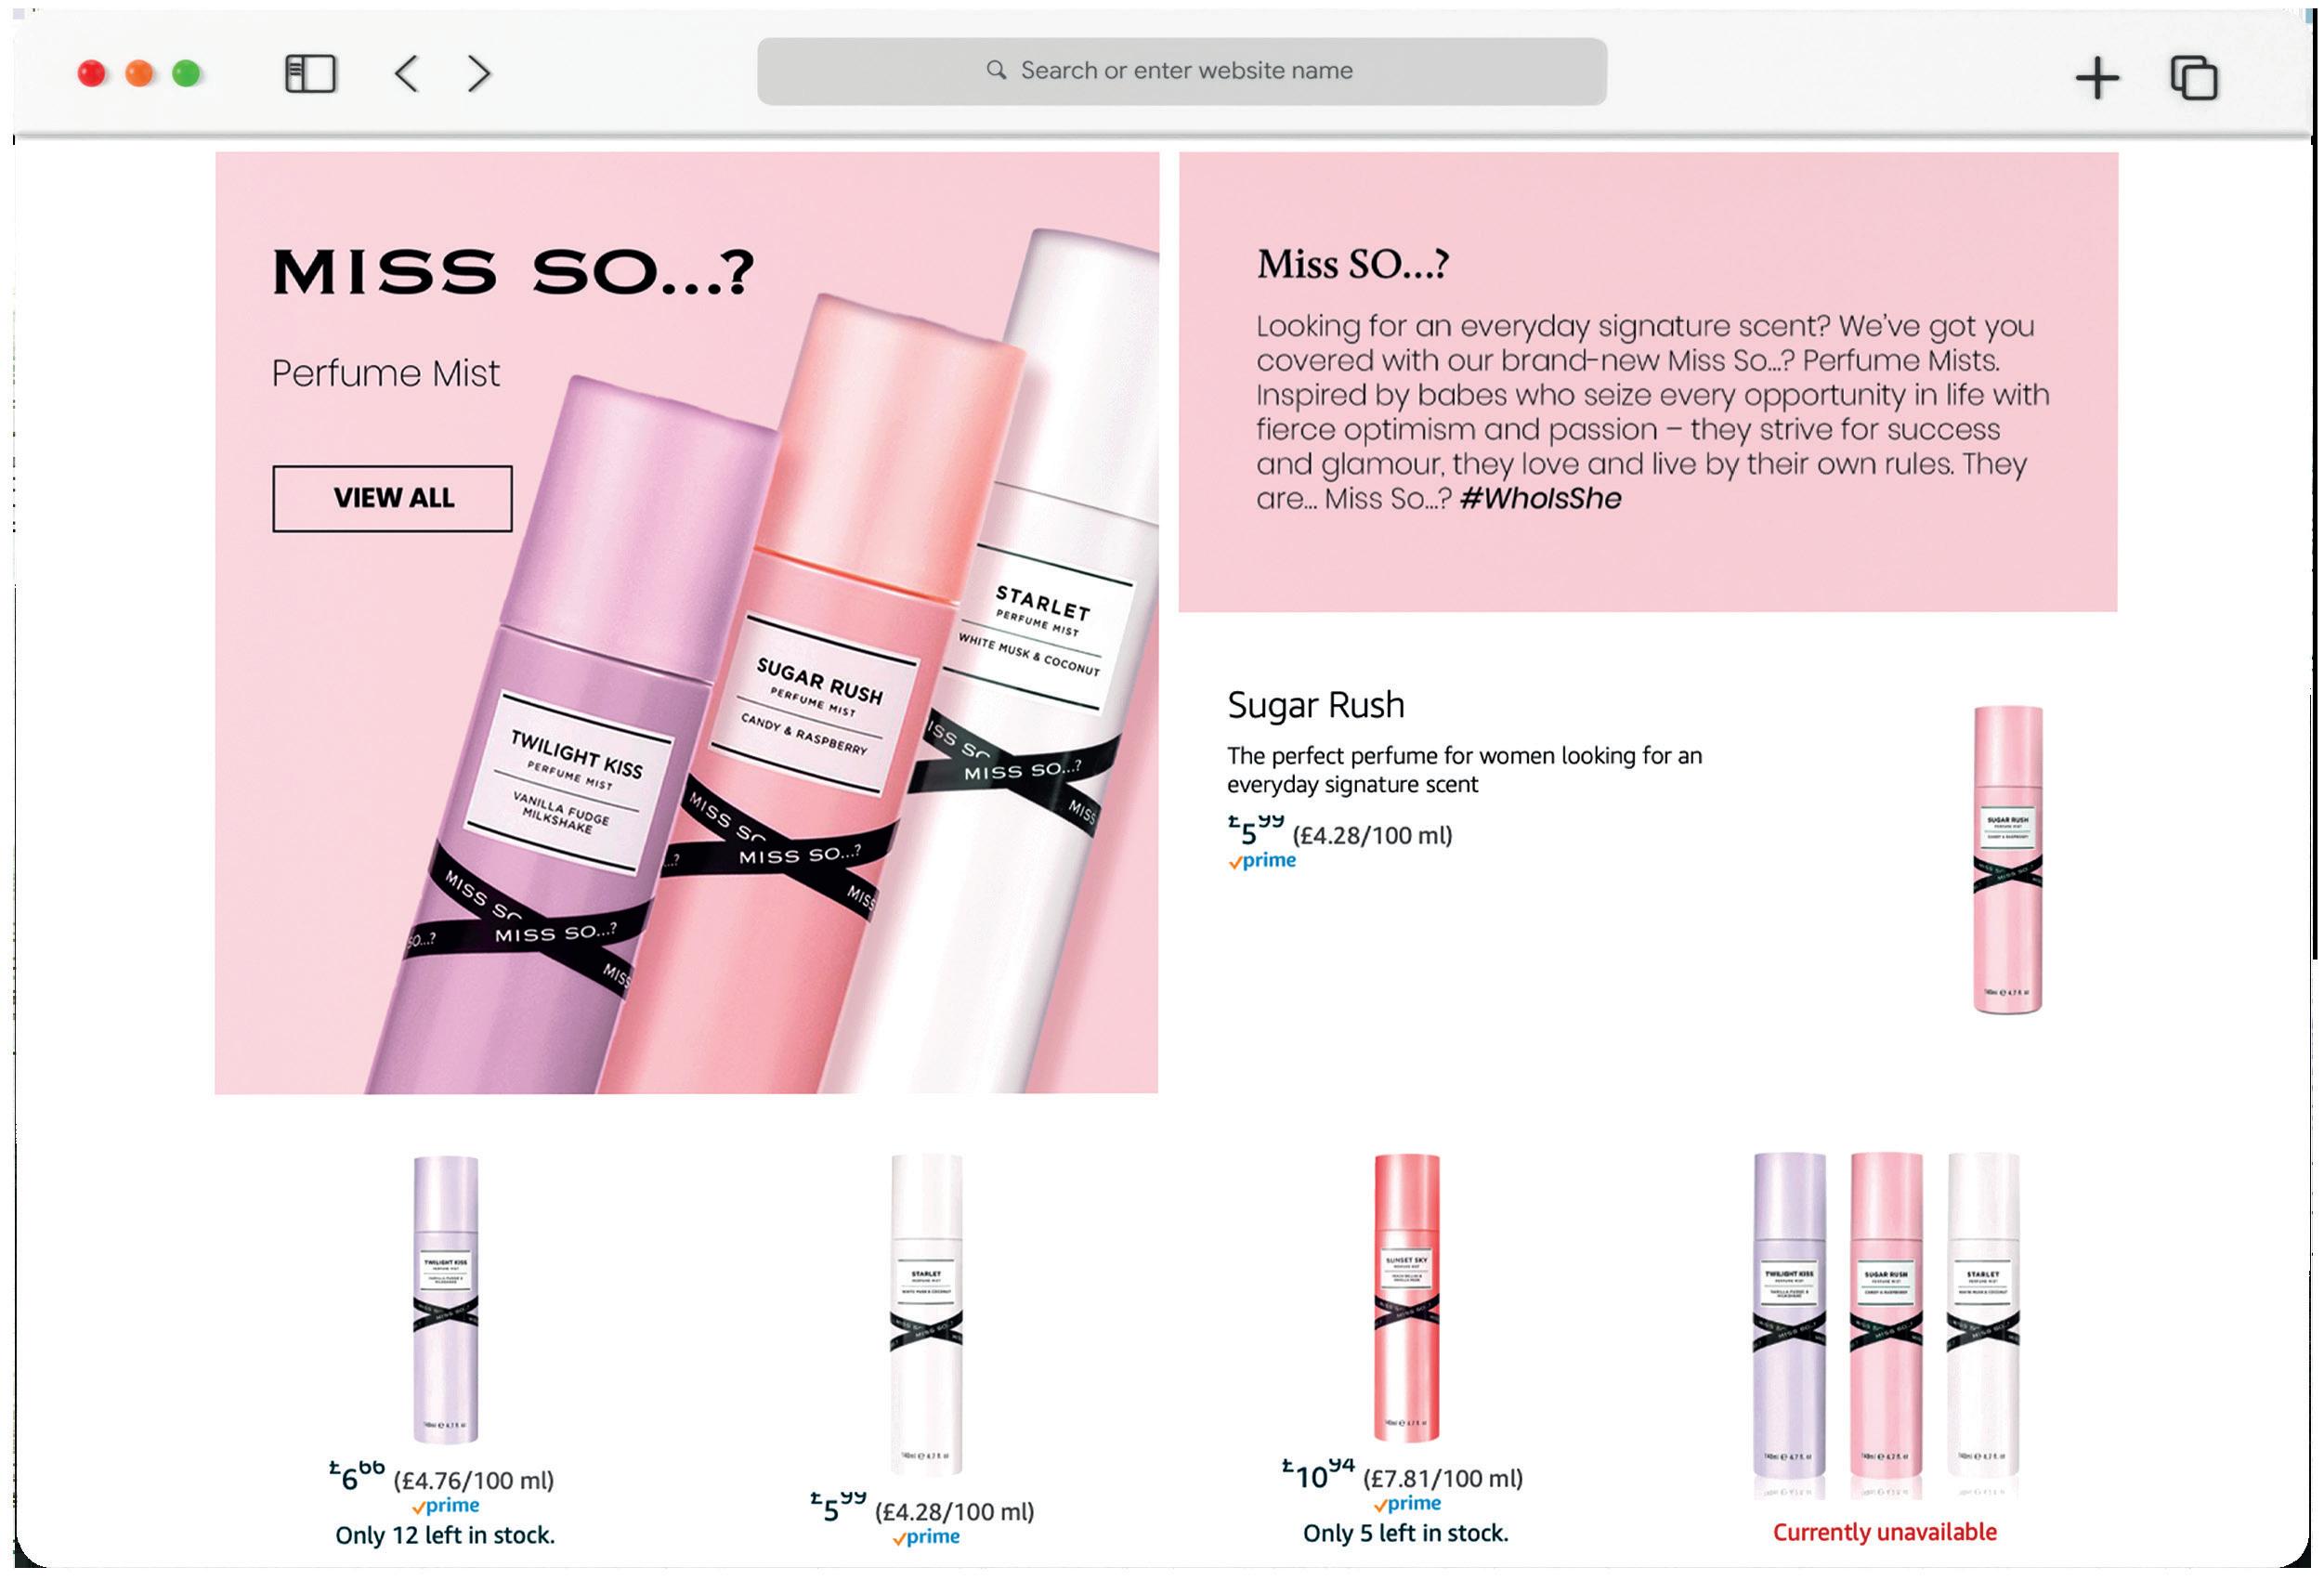Go forward with the right arrow
The height and width of the screenshot is (1580, 2324).
pos(479,74)
